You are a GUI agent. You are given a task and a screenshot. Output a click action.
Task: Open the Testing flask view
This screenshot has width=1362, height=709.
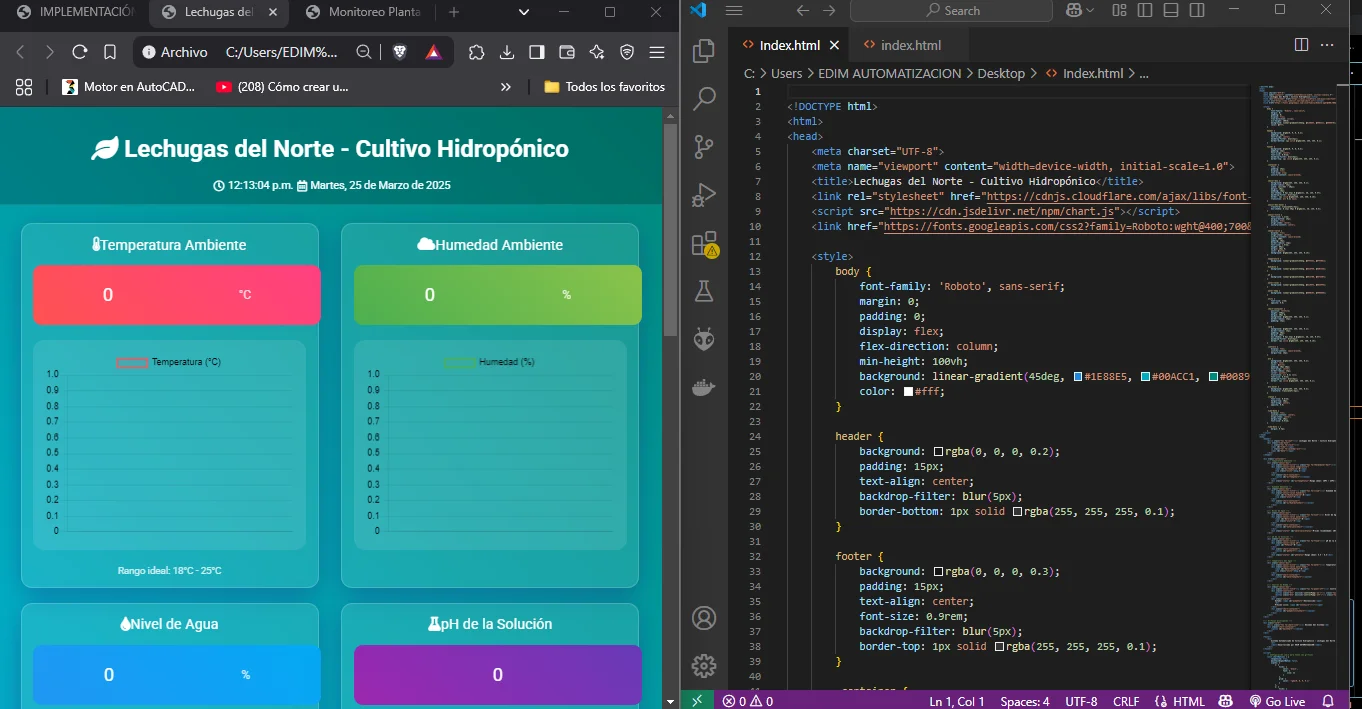pyautogui.click(x=704, y=291)
